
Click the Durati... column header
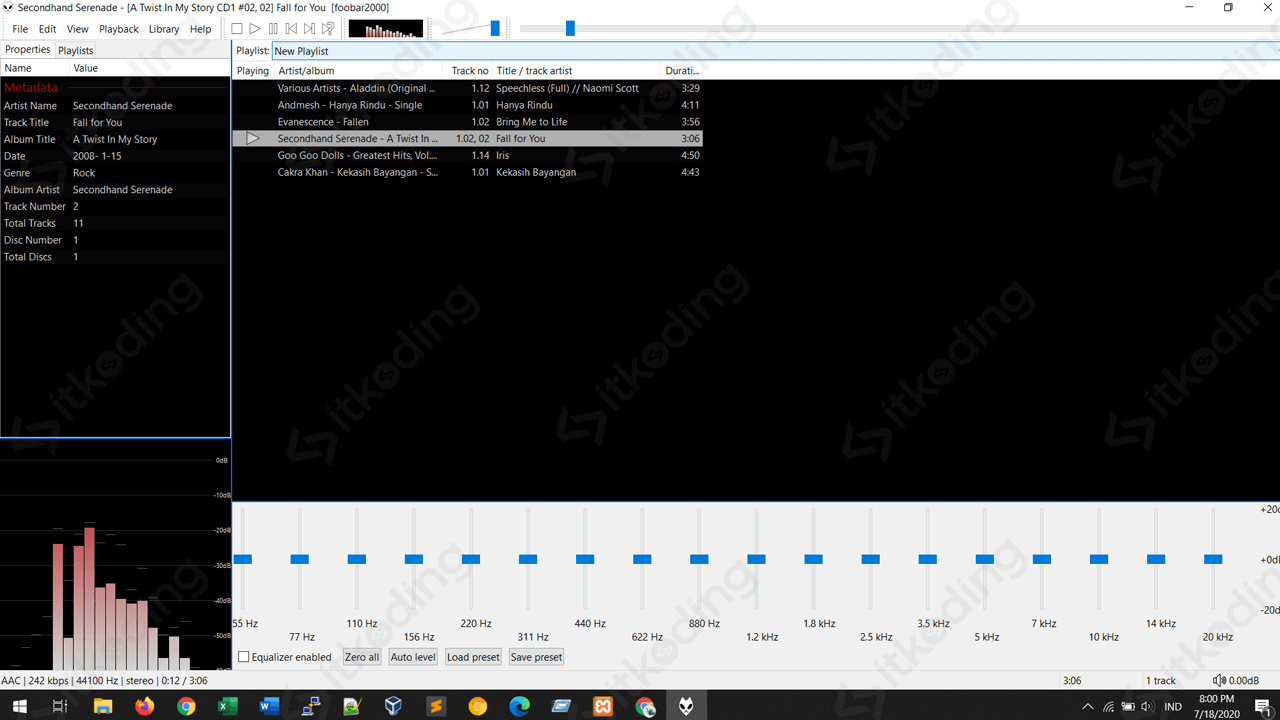click(682, 71)
